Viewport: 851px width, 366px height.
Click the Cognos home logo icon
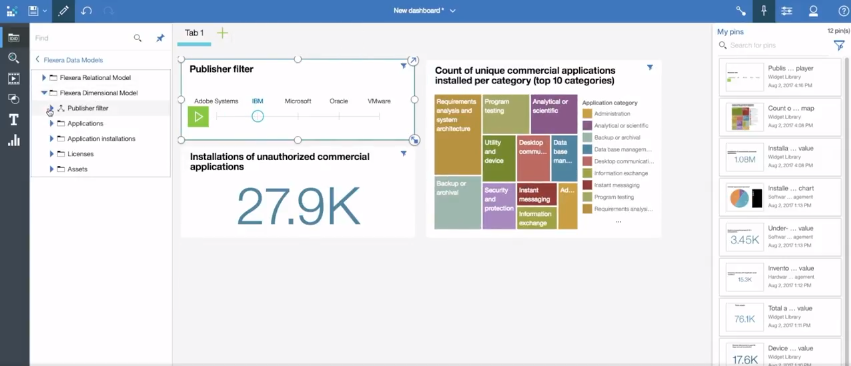(12, 10)
